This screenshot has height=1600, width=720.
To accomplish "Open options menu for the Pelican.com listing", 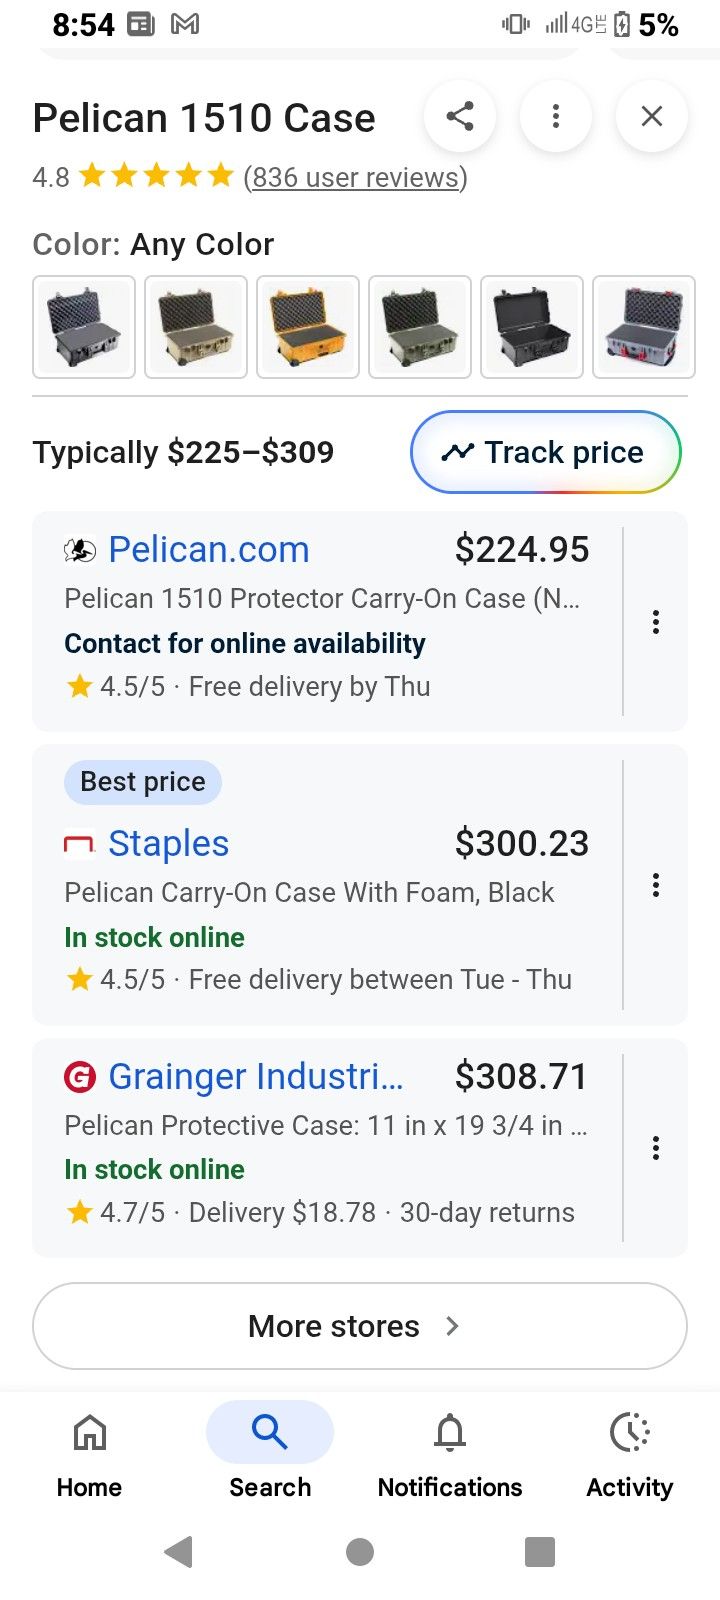I will tap(656, 621).
